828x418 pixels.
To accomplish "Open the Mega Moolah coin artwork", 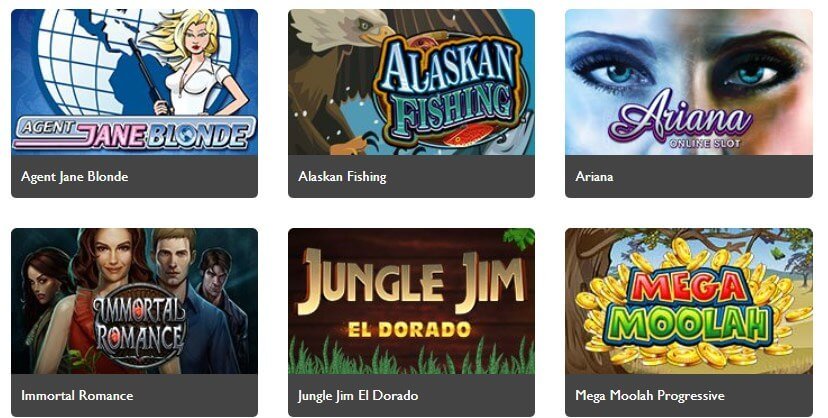I will (x=689, y=301).
